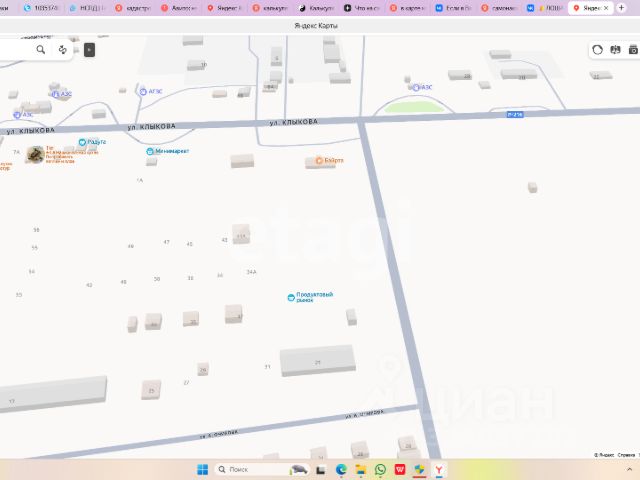Click the Справка link at bottom right

tap(626, 455)
